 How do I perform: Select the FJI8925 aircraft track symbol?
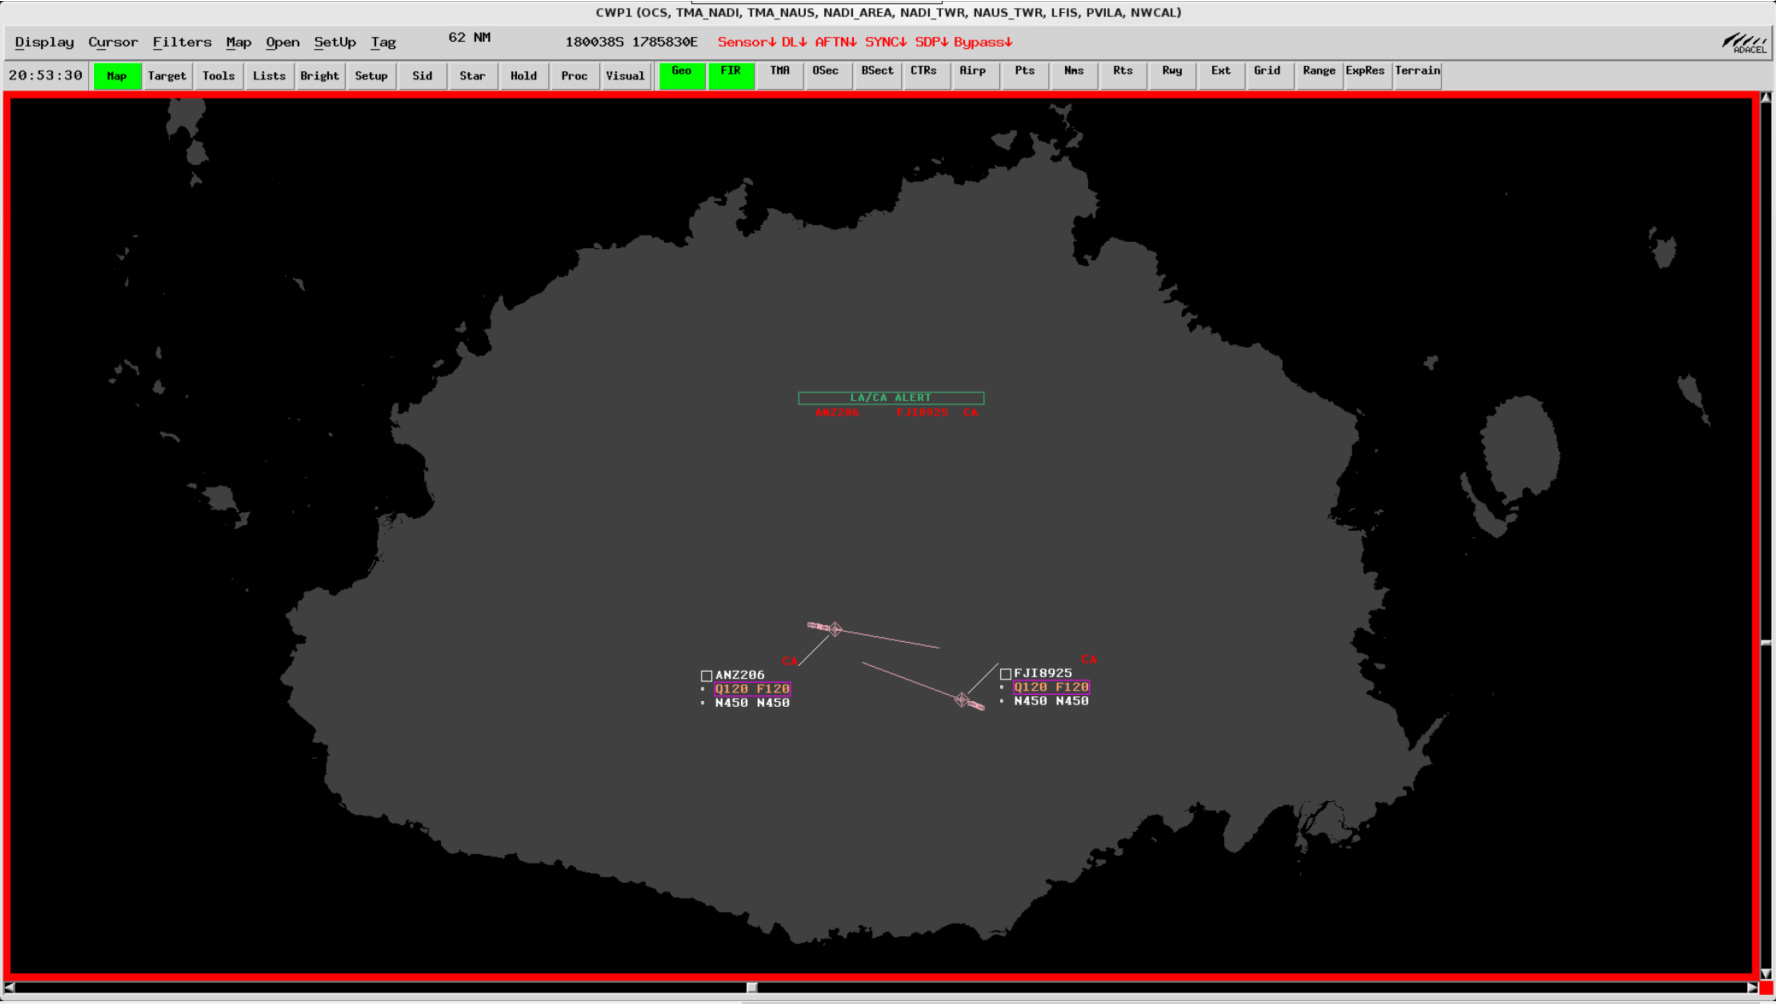pyautogui.click(x=962, y=700)
